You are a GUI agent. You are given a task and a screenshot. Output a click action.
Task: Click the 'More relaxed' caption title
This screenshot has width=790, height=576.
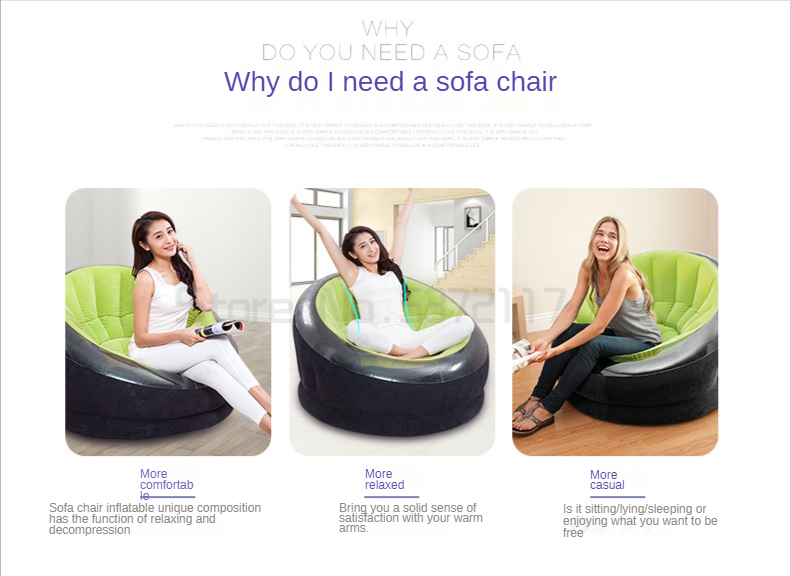point(384,479)
